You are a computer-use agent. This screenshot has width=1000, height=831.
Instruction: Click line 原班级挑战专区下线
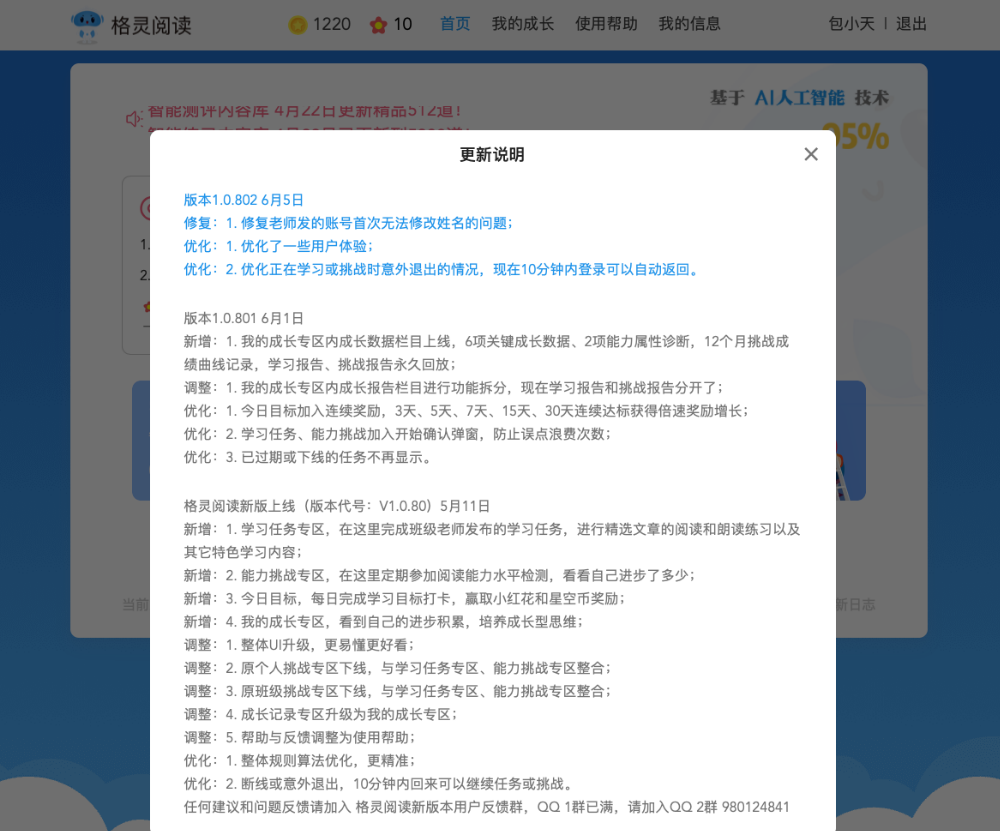coord(397,691)
